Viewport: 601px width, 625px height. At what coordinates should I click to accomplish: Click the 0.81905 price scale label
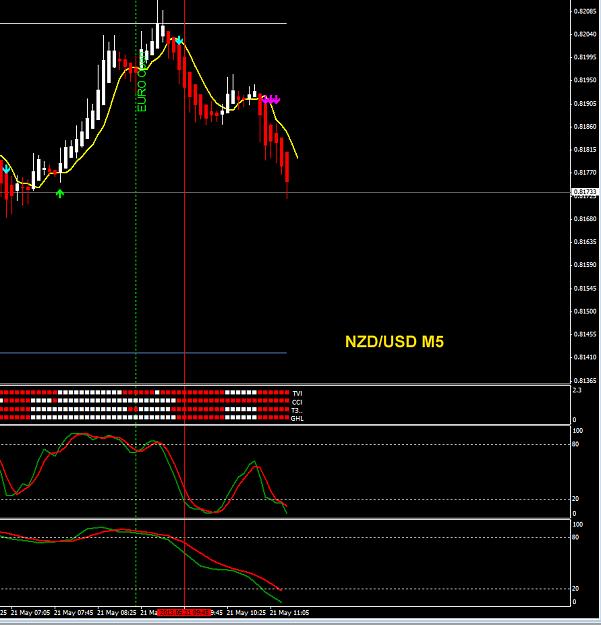pyautogui.click(x=585, y=104)
